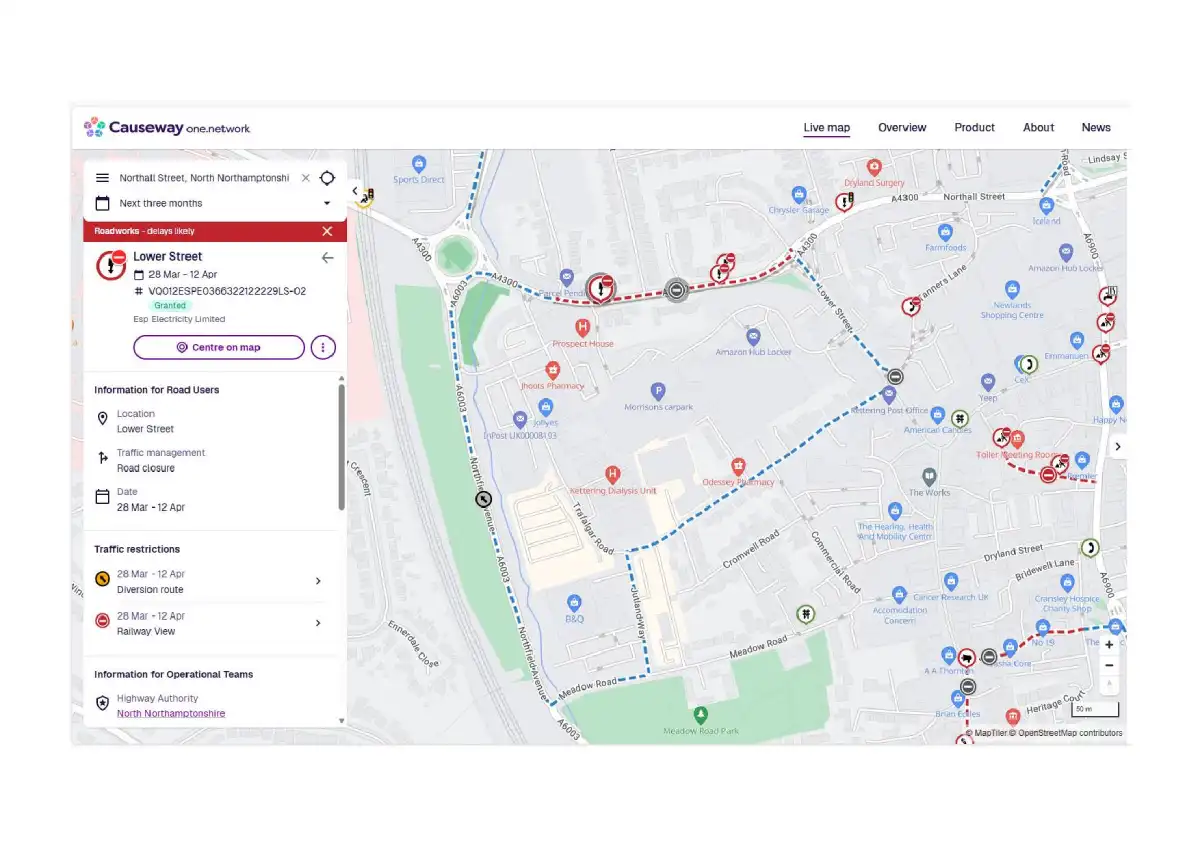This screenshot has height=848, width=1200.
Task: Switch to the Overview tab
Action: pos(902,127)
